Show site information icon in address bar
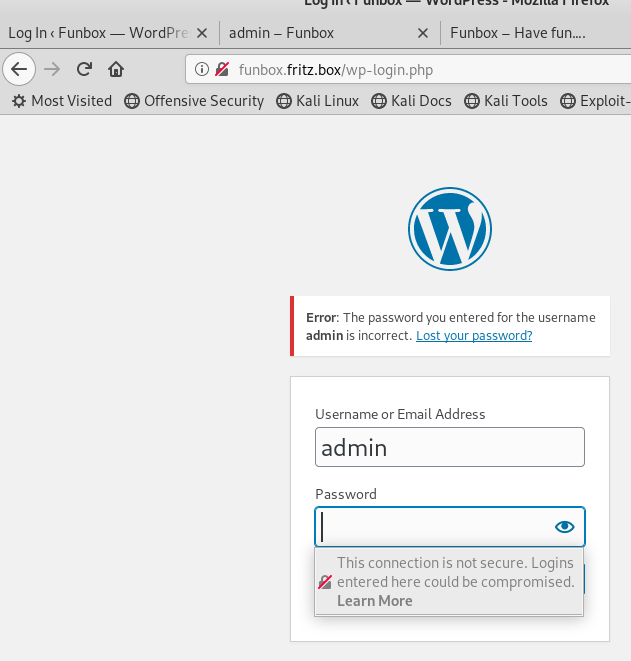631x661 pixels. coord(202,69)
